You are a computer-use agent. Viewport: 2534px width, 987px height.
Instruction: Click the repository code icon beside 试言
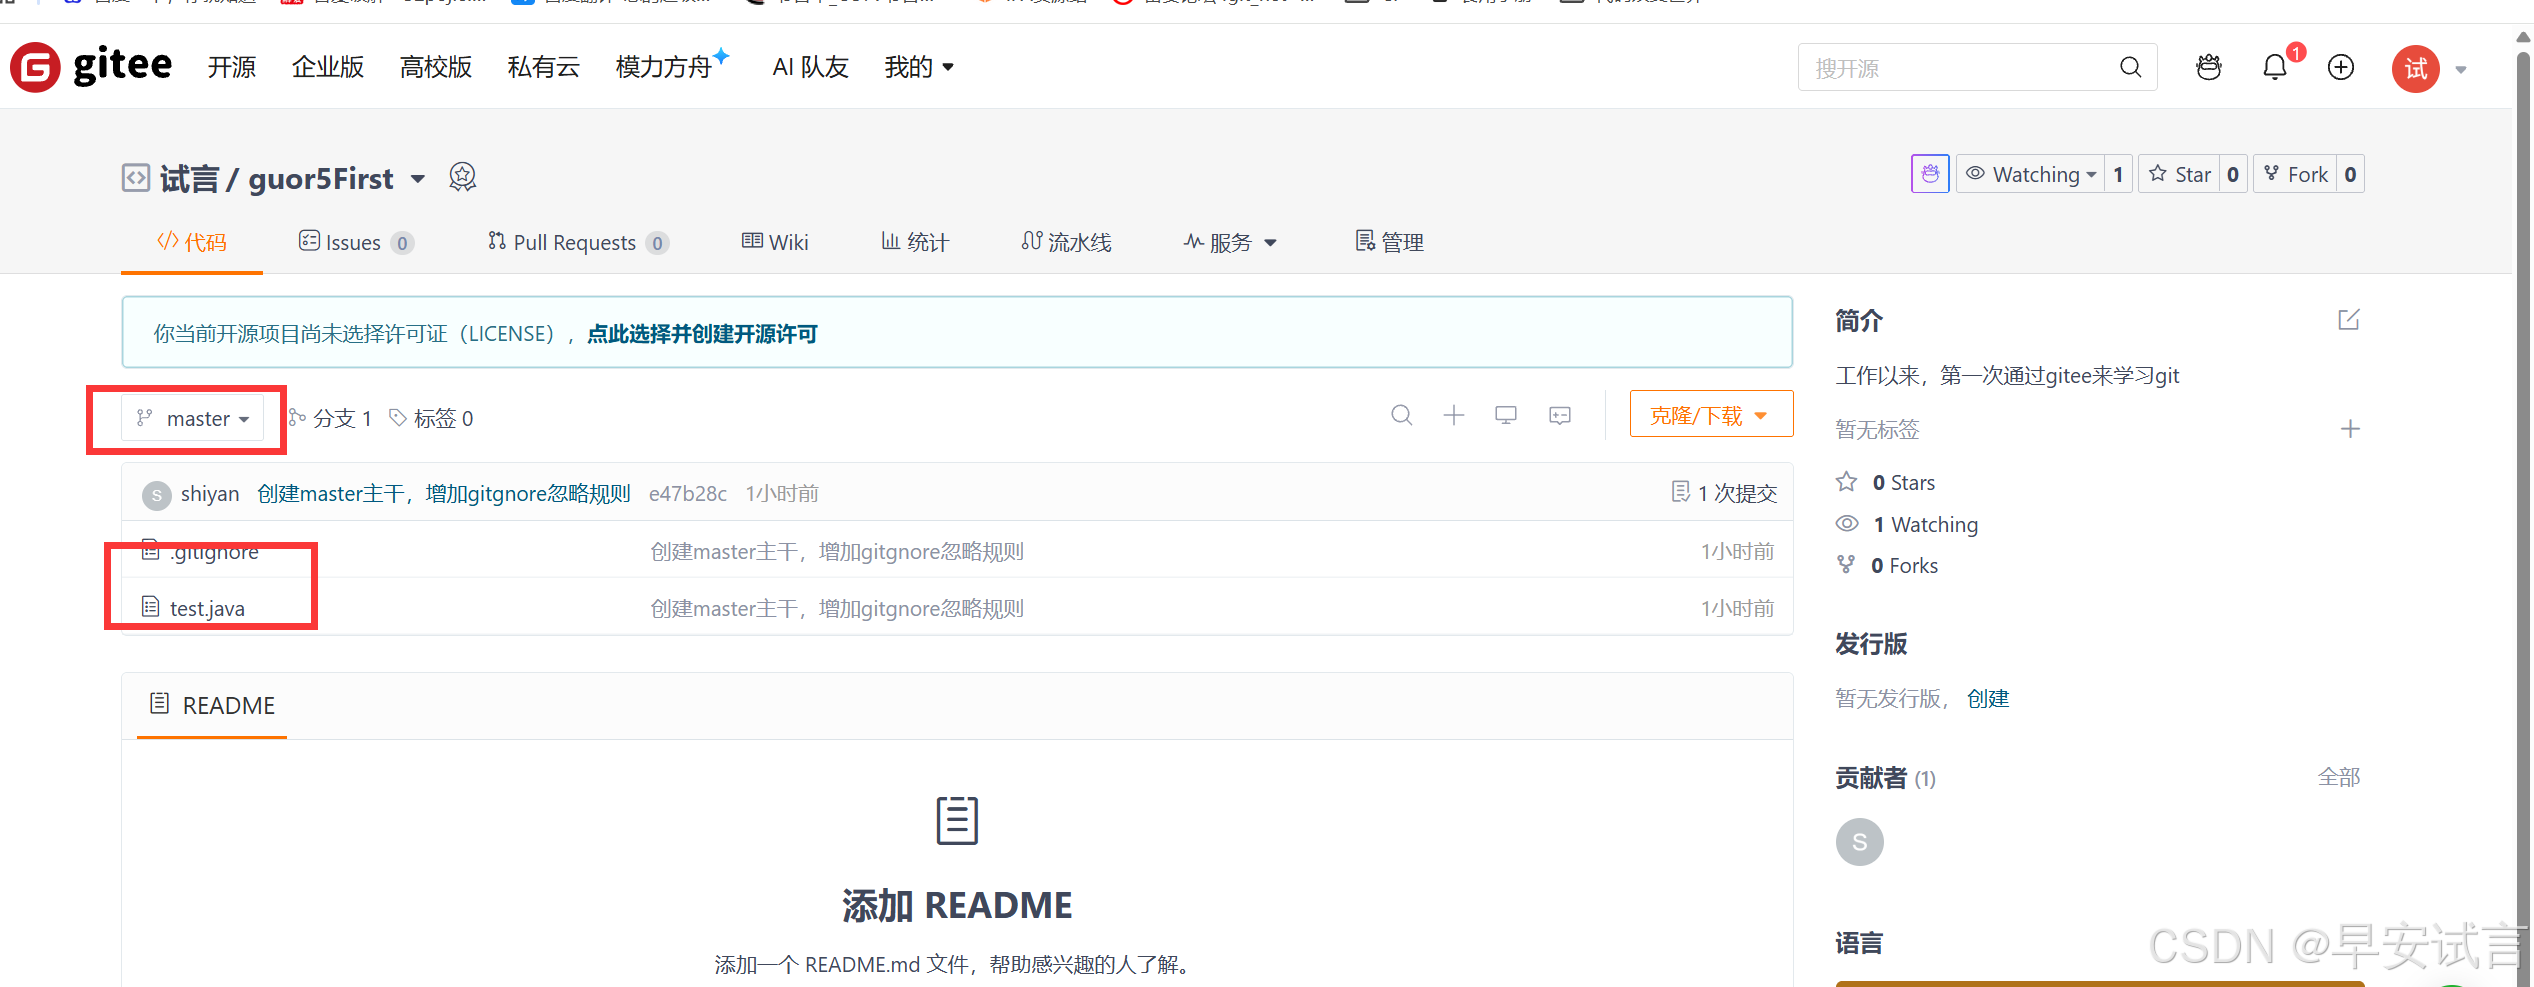click(136, 178)
